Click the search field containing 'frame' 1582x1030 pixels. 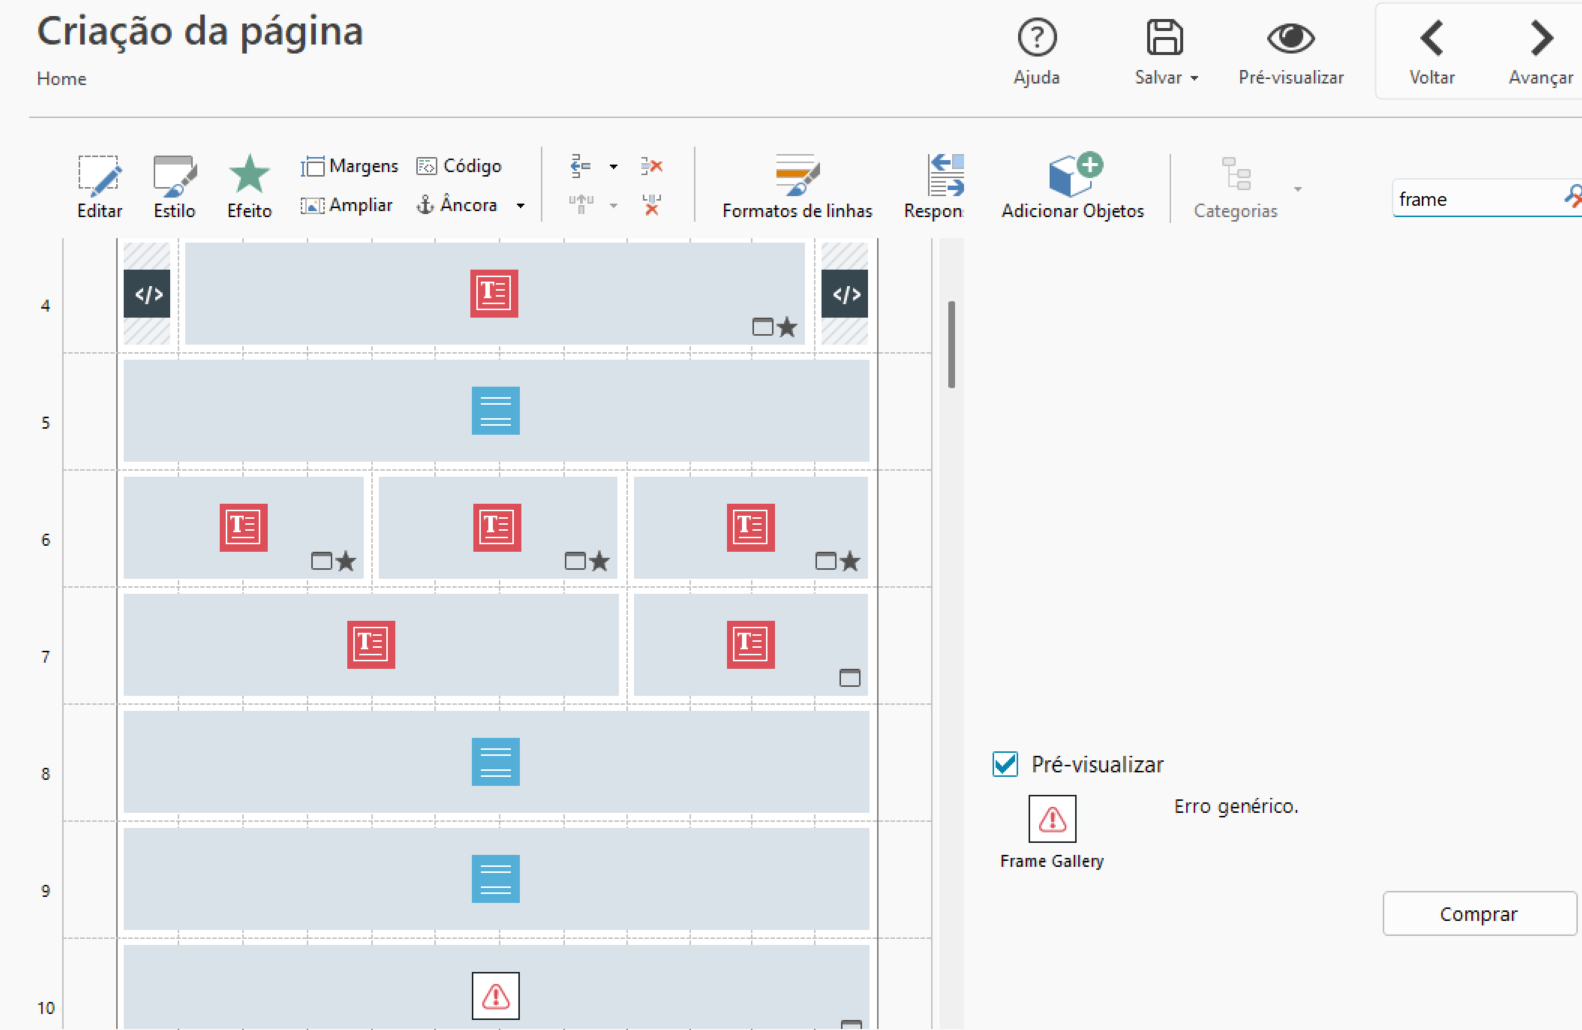point(1474,199)
